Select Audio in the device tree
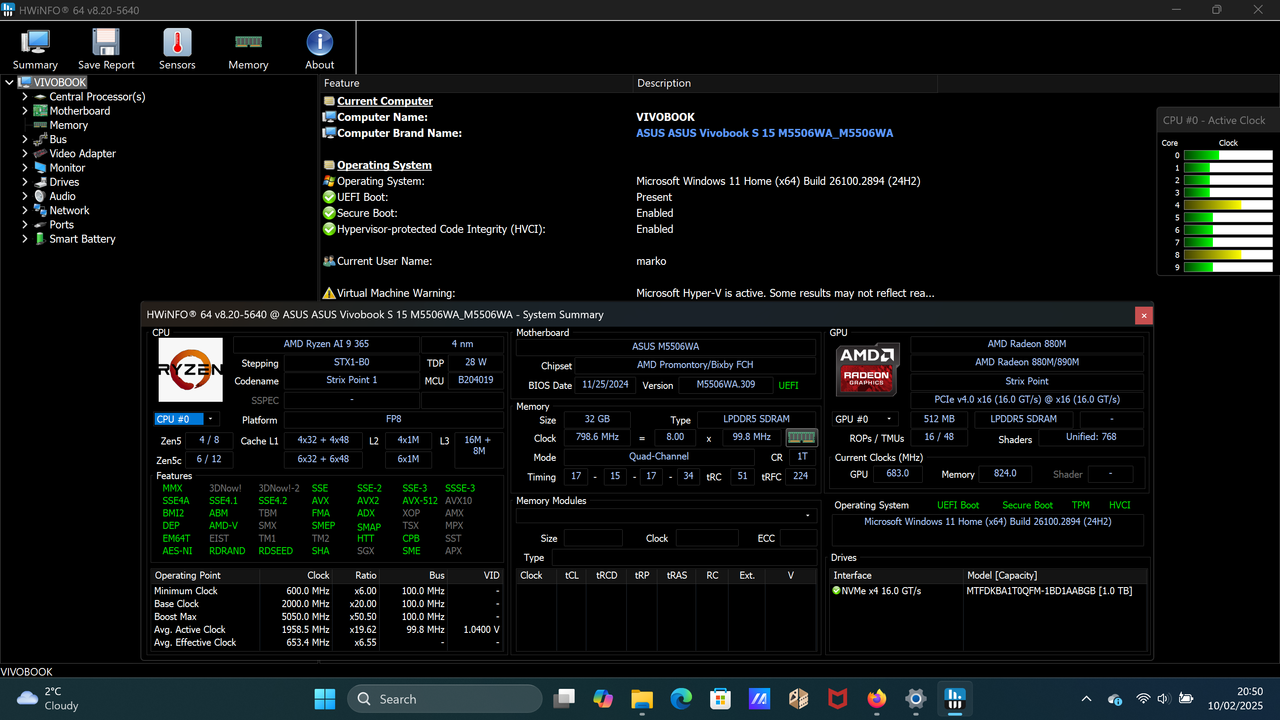1280x720 pixels. 62,196
